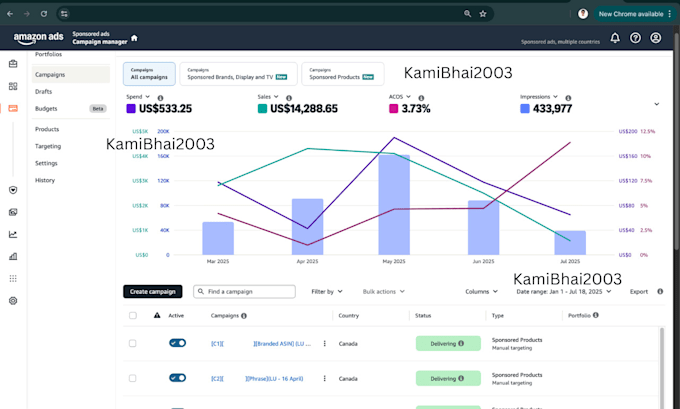Image resolution: width=680 pixels, height=409 pixels.
Task: Click info icon next to ACOS
Action: pyautogui.click(x=421, y=98)
